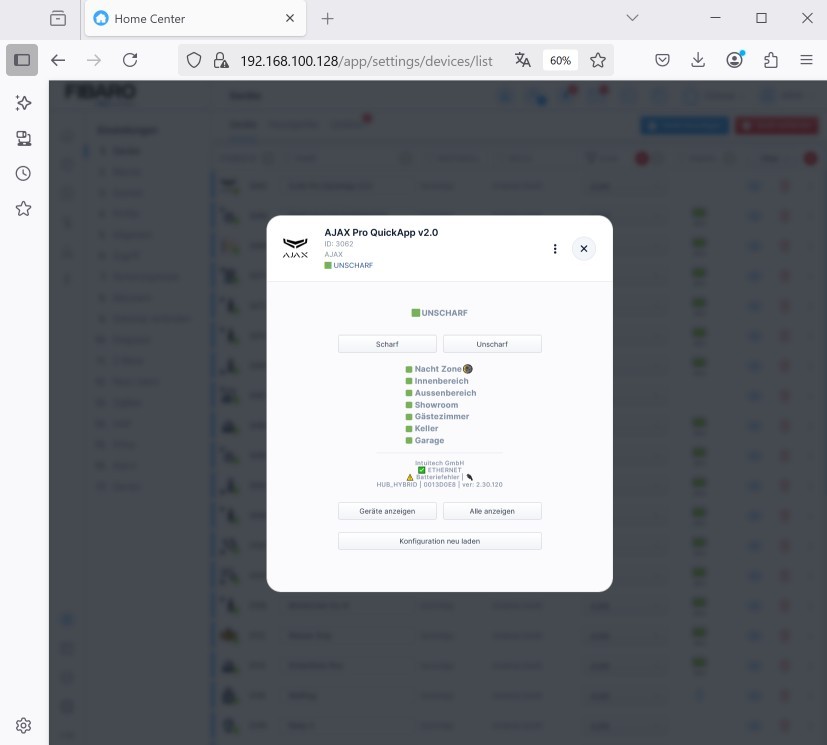Click the Scharf arm button

tap(387, 344)
